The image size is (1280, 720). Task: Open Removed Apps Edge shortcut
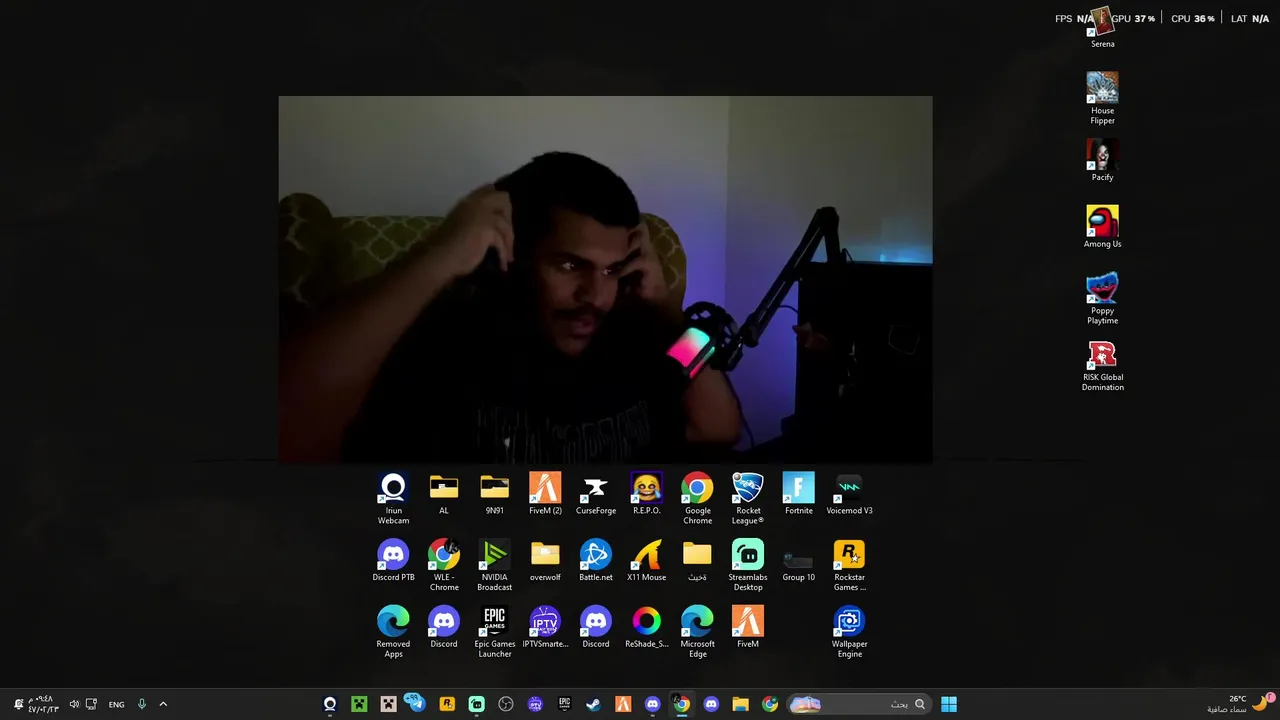(393, 632)
